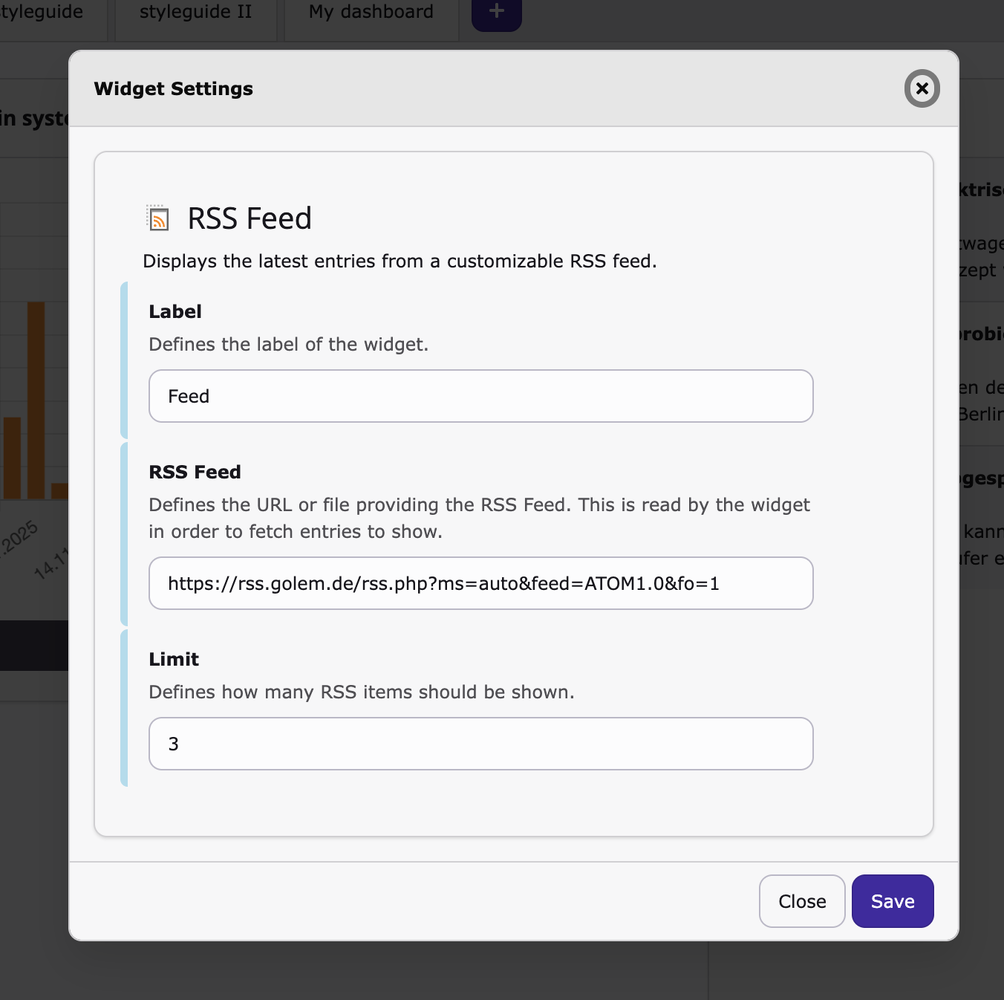Close the Widget Settings dialog with X icon
Viewport: 1004px width, 1000px height.
921,89
